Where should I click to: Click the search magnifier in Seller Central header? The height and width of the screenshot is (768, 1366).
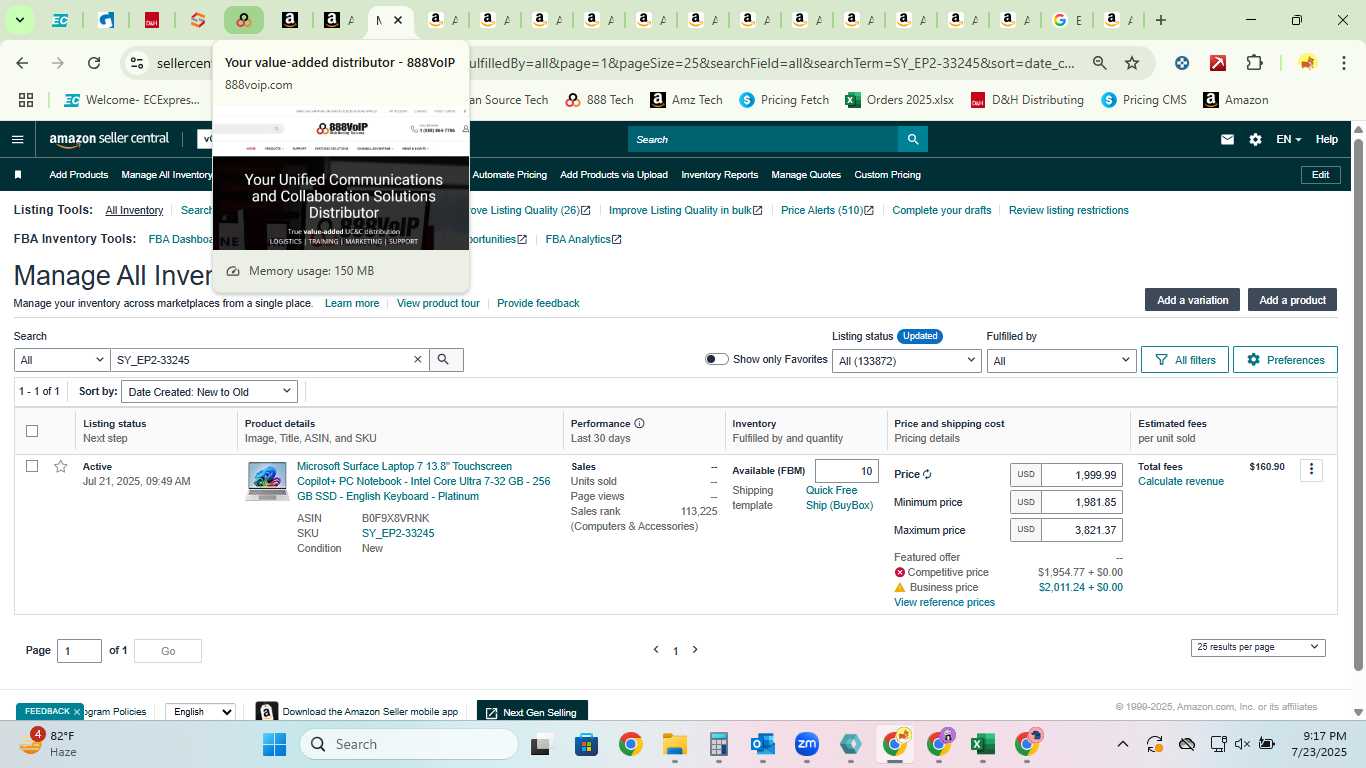pos(912,139)
